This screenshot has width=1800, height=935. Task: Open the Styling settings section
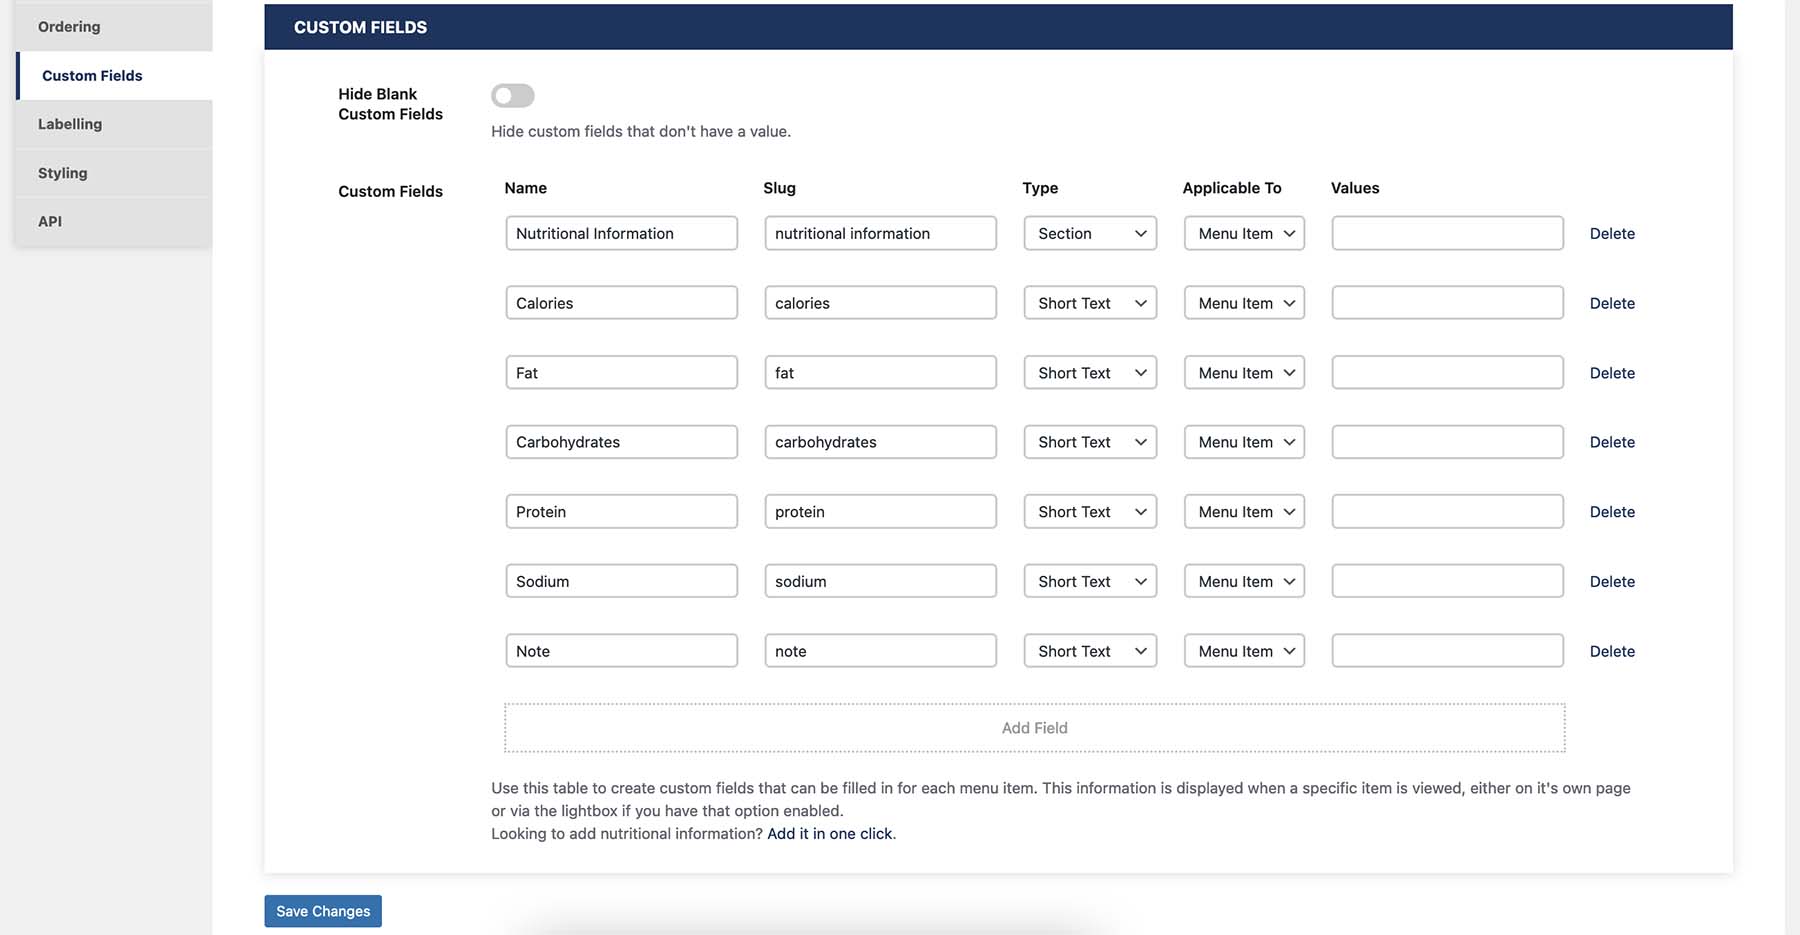[x=62, y=172]
